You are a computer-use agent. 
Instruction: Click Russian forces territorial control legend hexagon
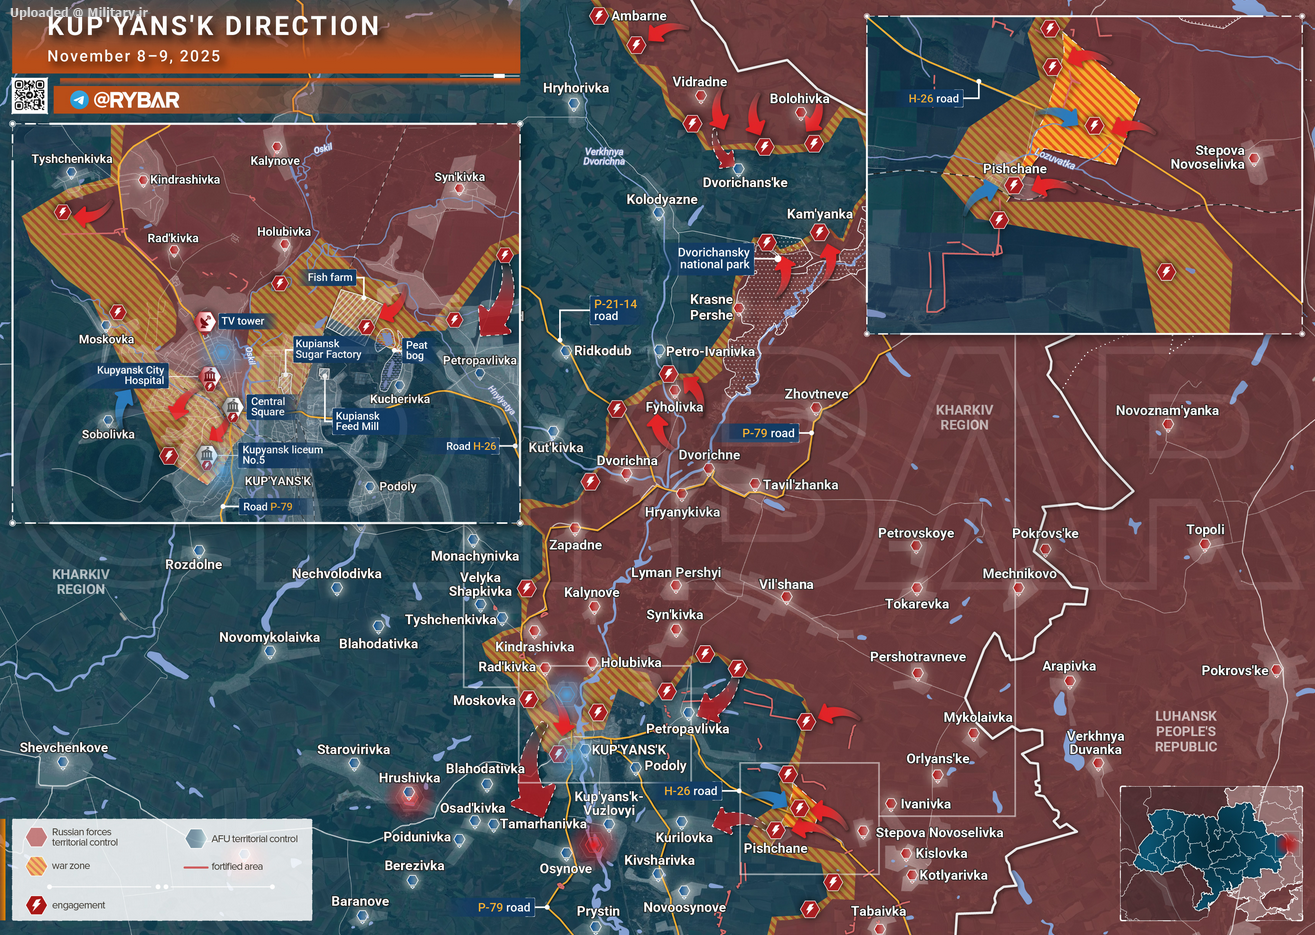coord(37,837)
